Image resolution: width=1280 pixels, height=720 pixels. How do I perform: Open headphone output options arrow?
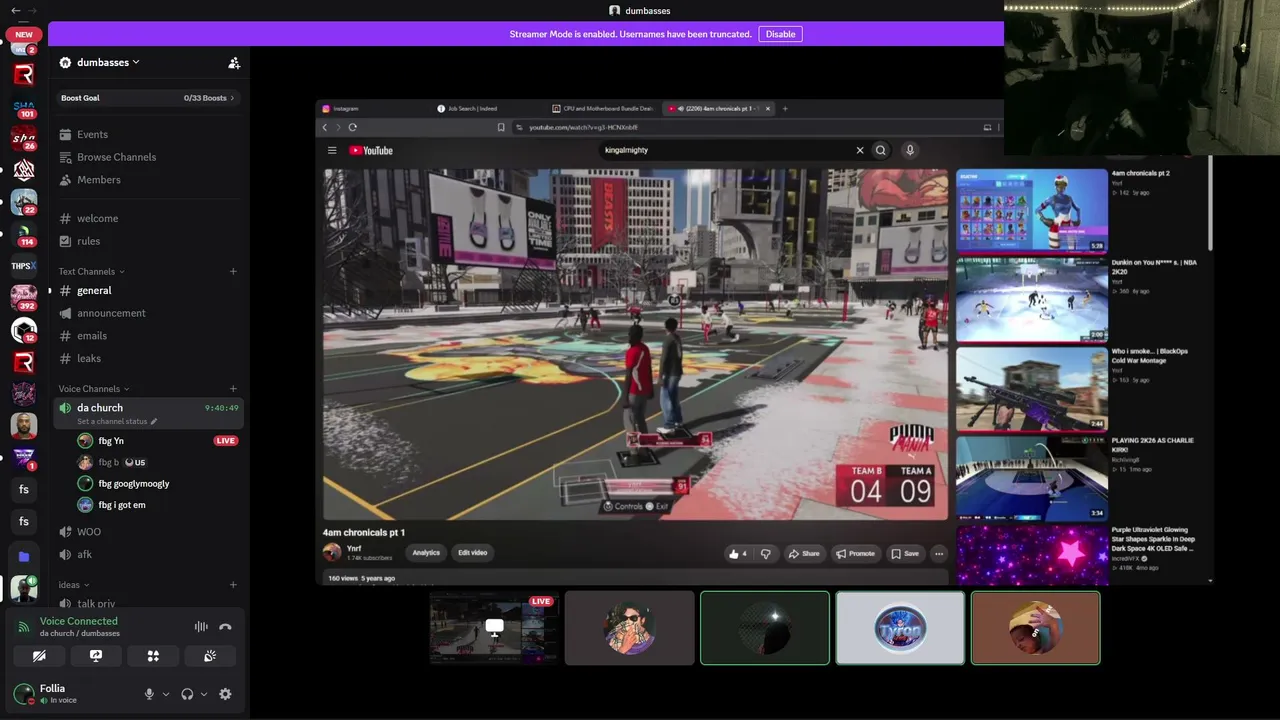[x=204, y=694]
